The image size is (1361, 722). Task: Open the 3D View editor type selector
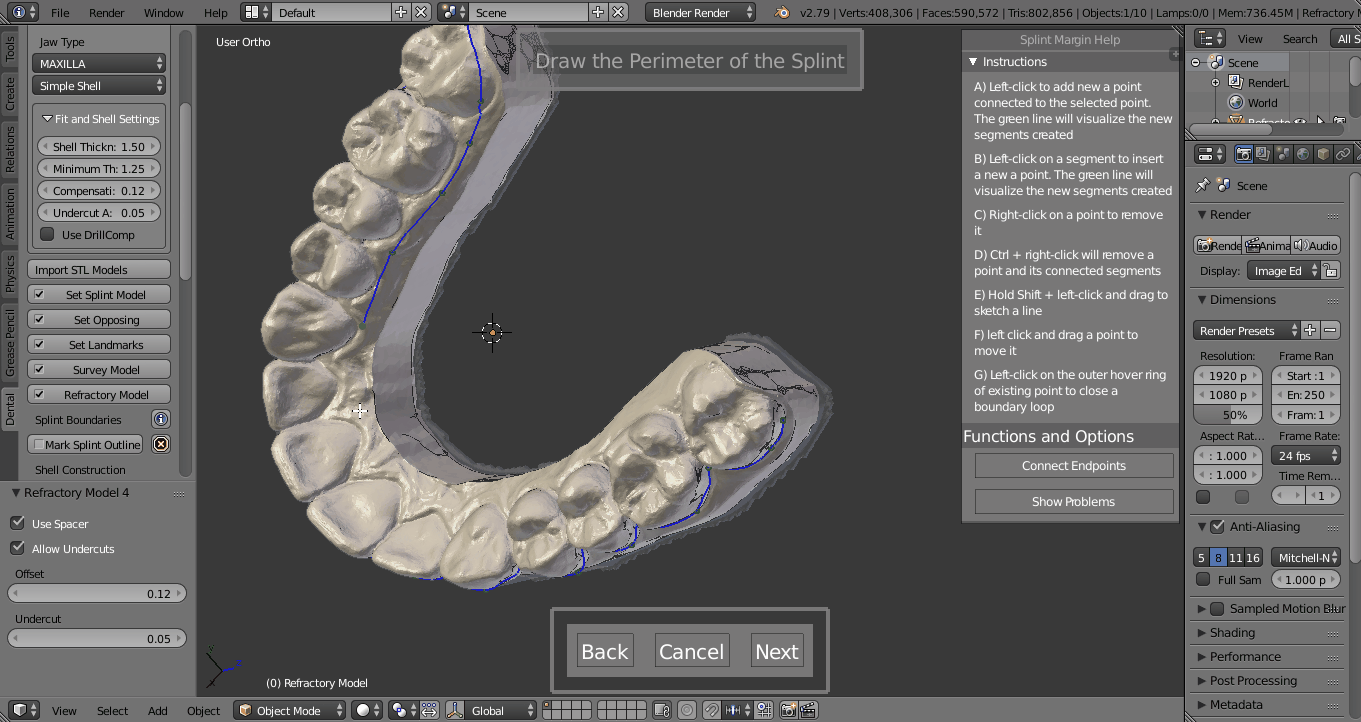(25, 710)
